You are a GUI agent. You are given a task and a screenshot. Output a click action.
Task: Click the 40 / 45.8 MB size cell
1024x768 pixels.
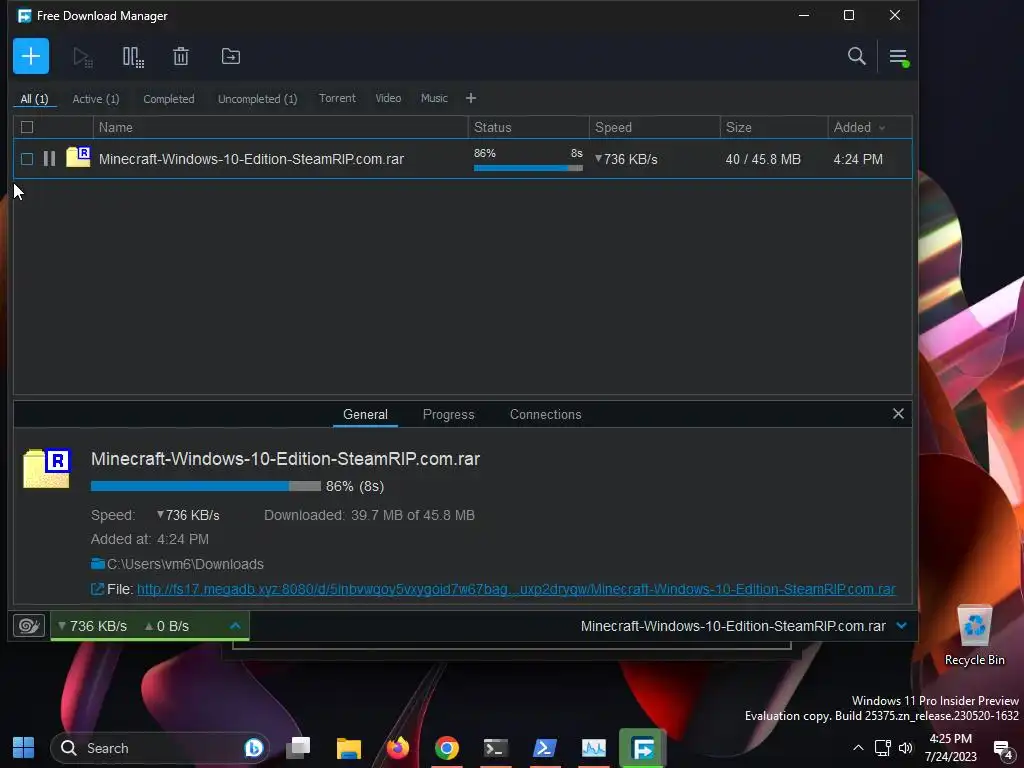coord(763,159)
